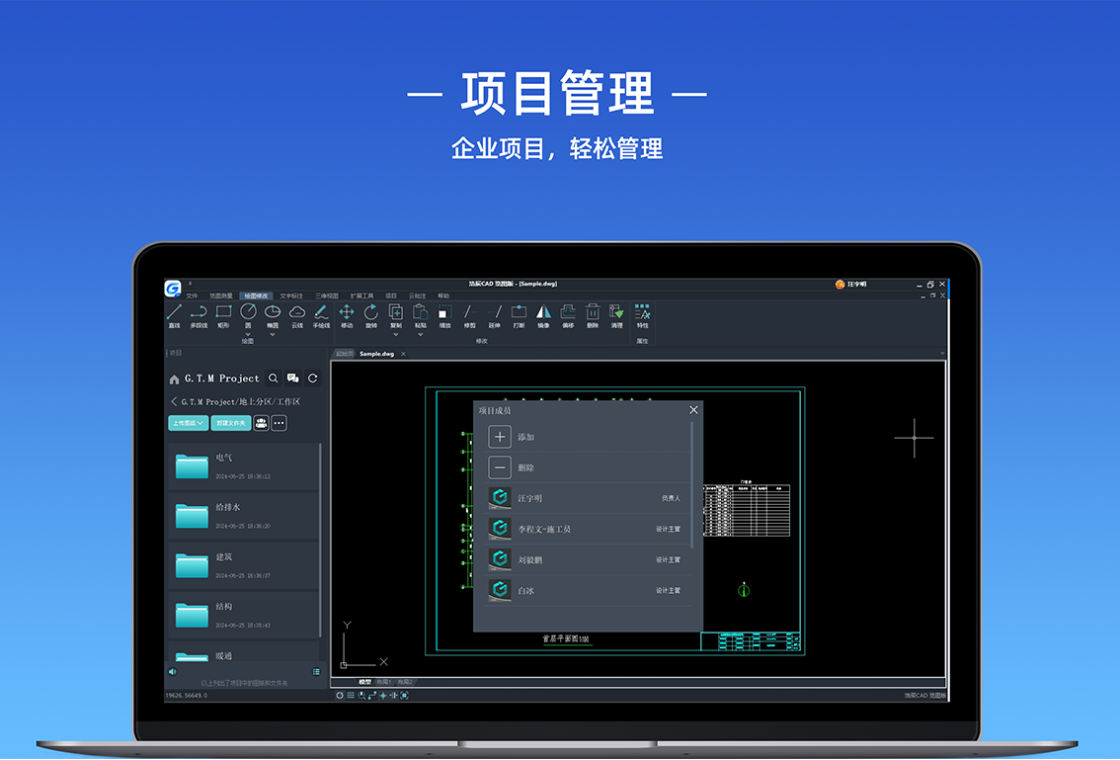Open the 电气 folder
The image size is (1120, 760).
[x=243, y=466]
